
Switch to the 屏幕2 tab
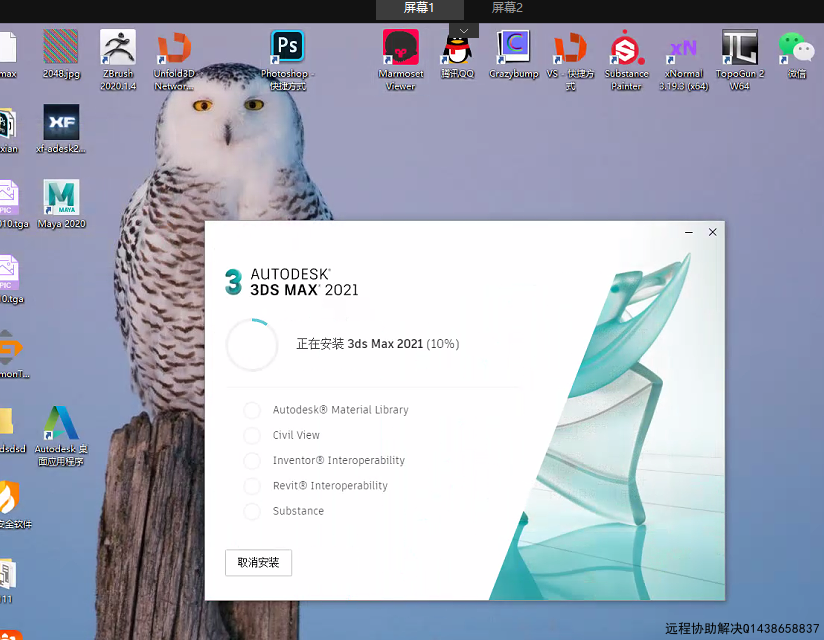pyautogui.click(x=507, y=8)
